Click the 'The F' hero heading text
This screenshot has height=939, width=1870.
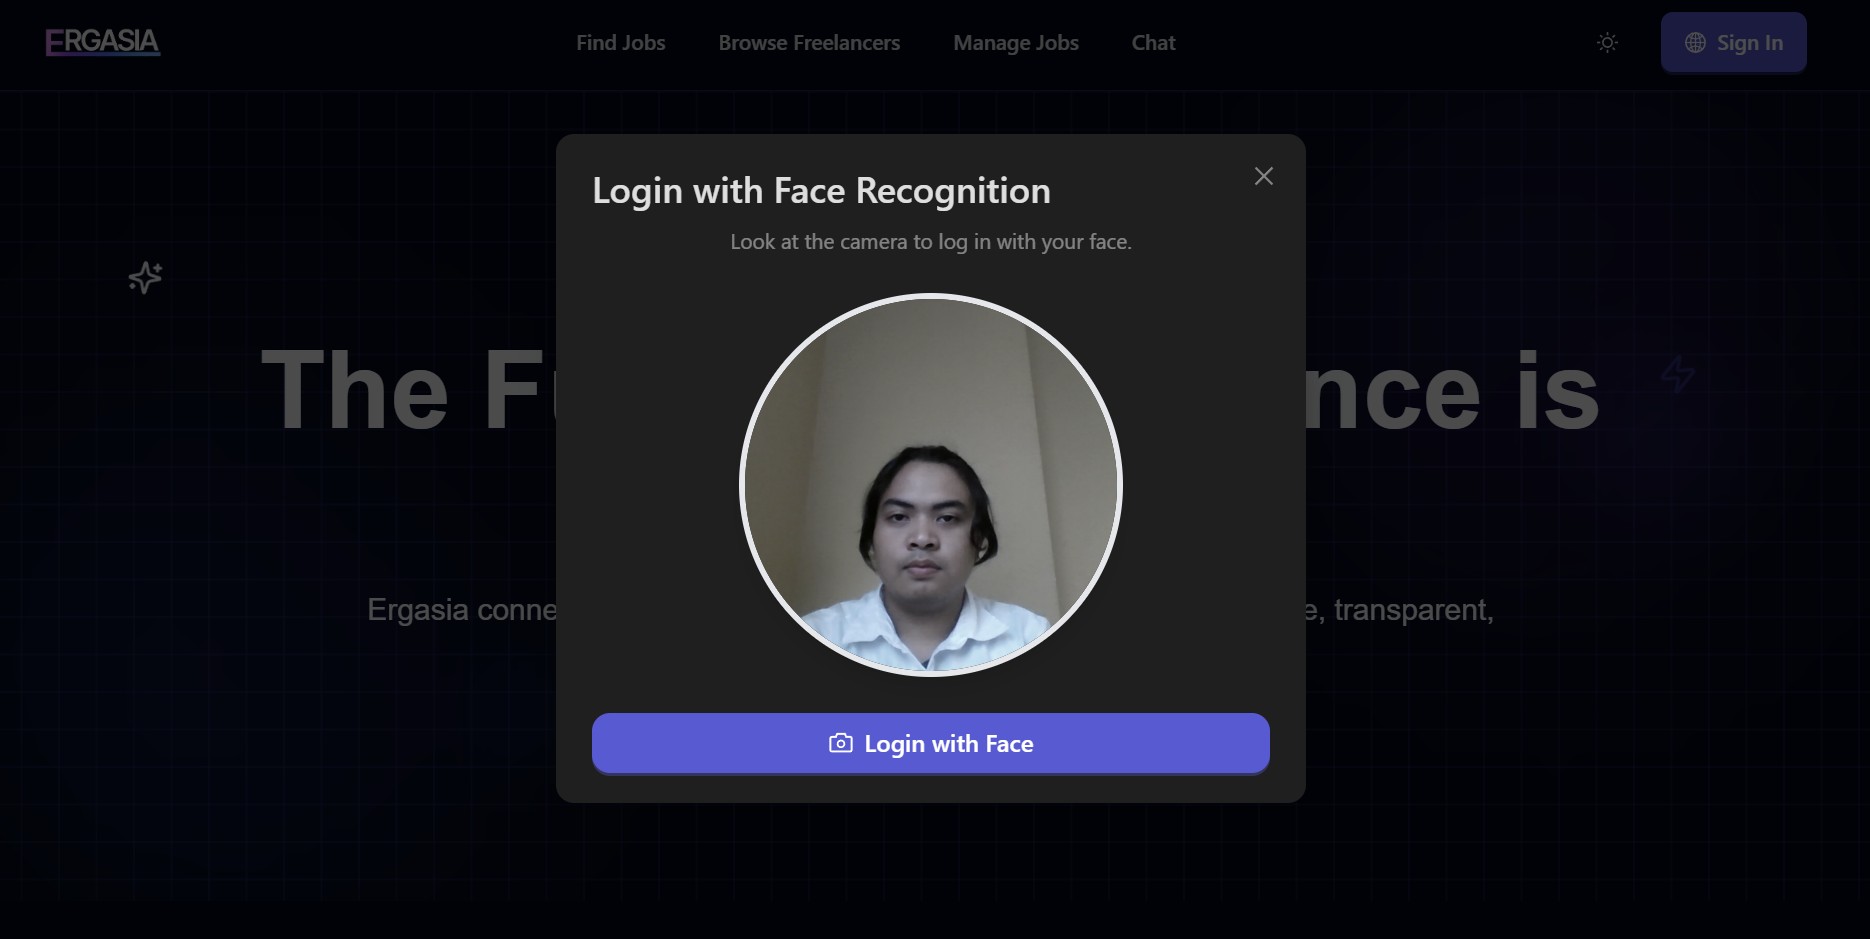(405, 391)
